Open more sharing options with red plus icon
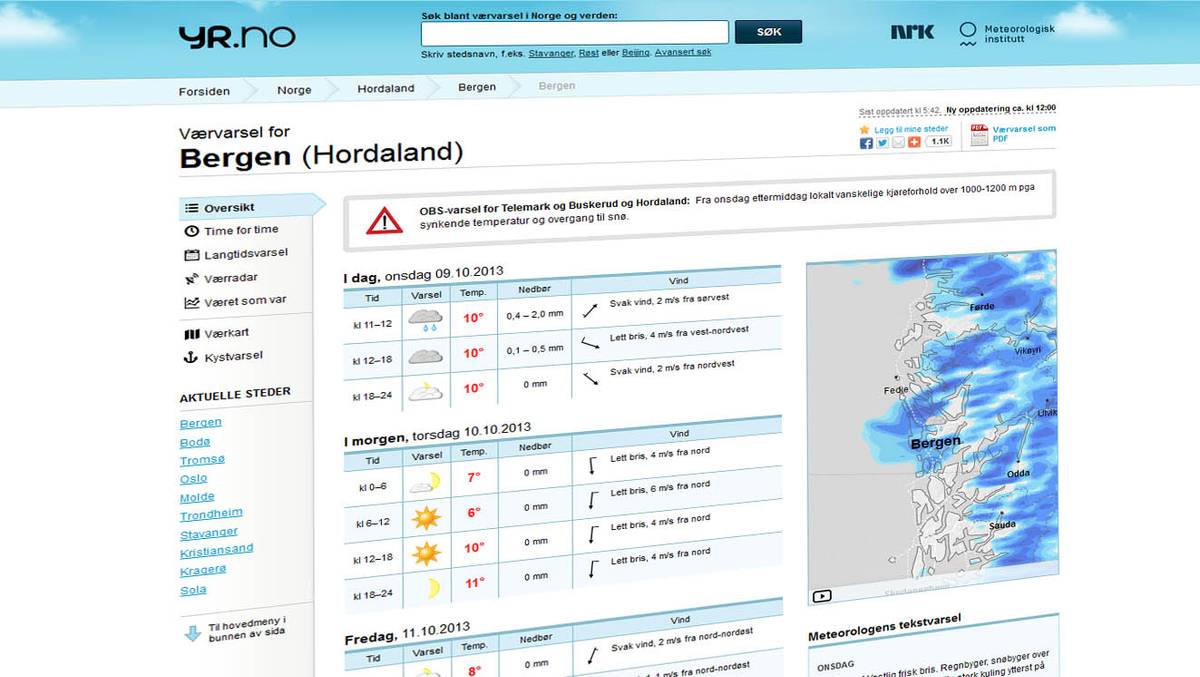The image size is (1200, 677). click(914, 143)
